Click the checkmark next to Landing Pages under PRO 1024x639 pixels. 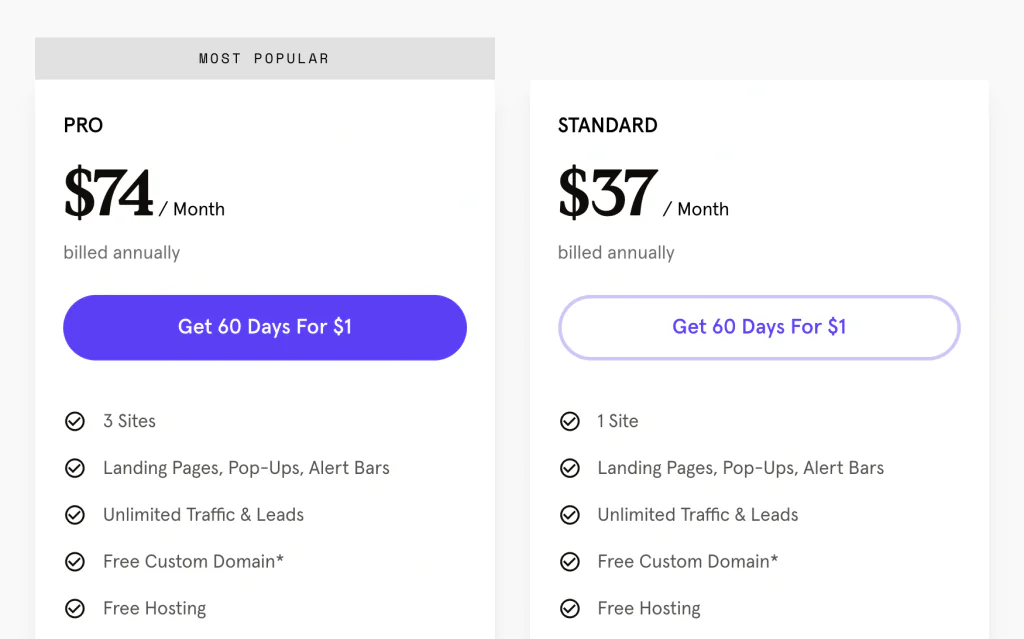(75, 468)
